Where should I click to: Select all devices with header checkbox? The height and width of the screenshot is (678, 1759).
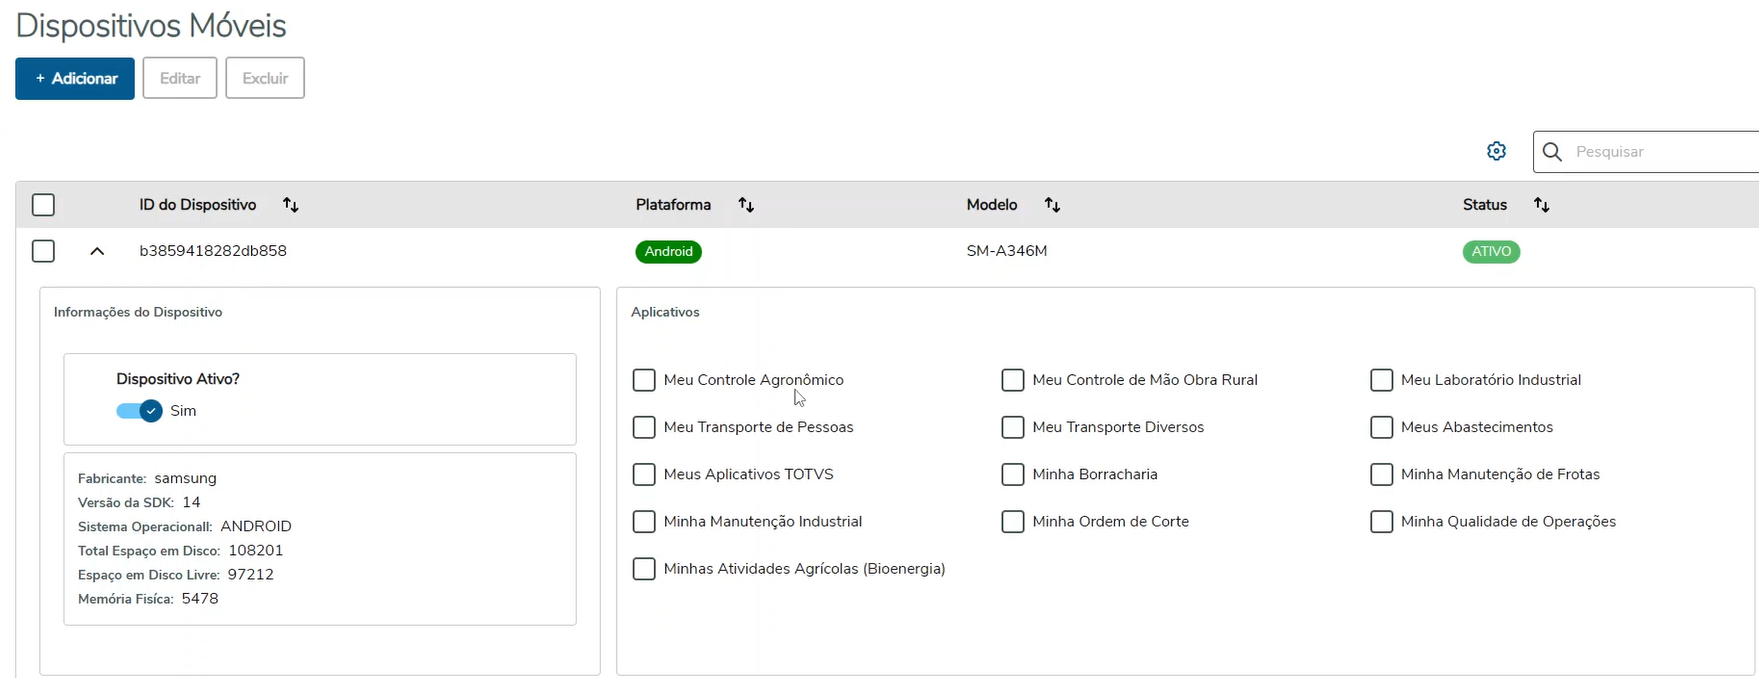pyautogui.click(x=43, y=205)
